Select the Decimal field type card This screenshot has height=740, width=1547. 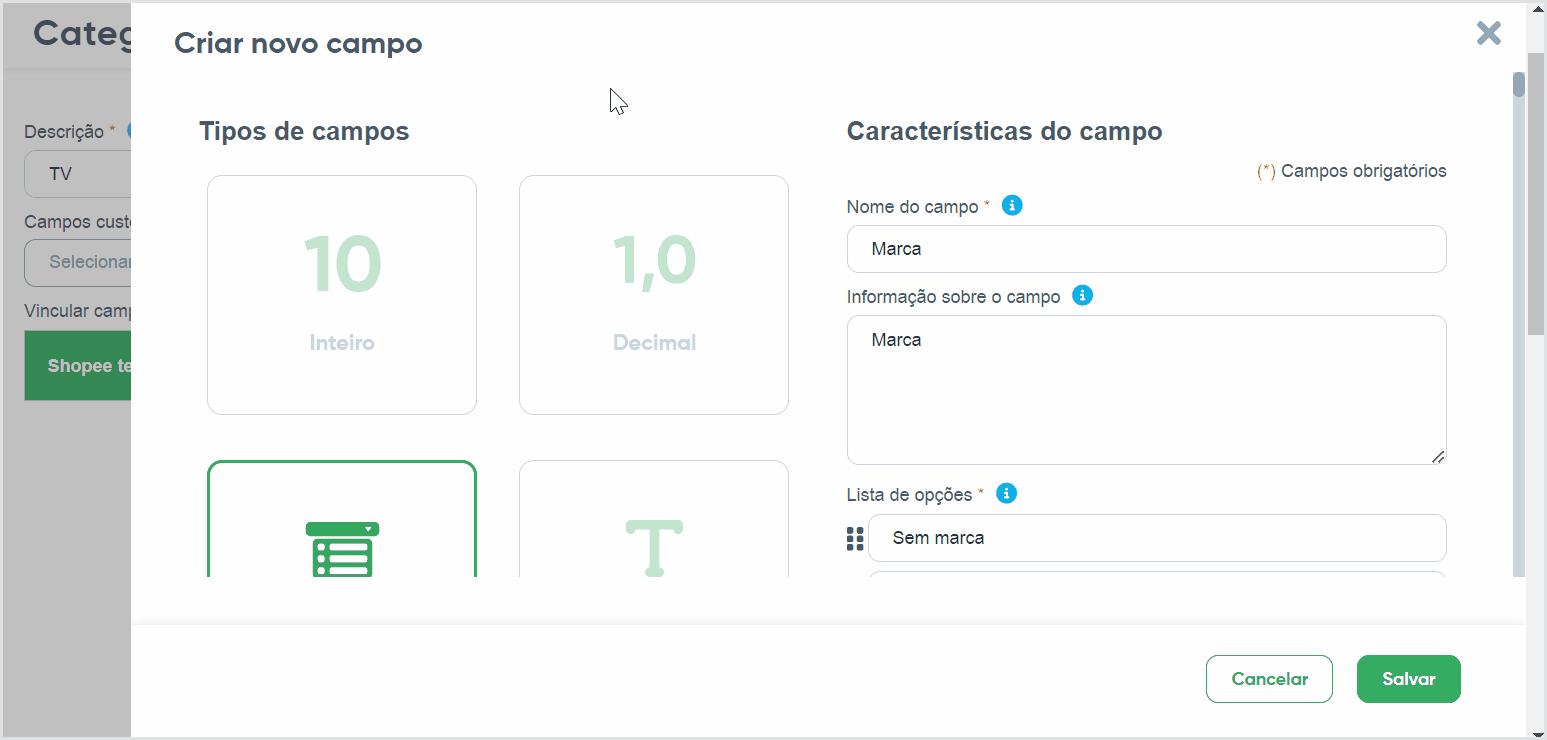654,295
